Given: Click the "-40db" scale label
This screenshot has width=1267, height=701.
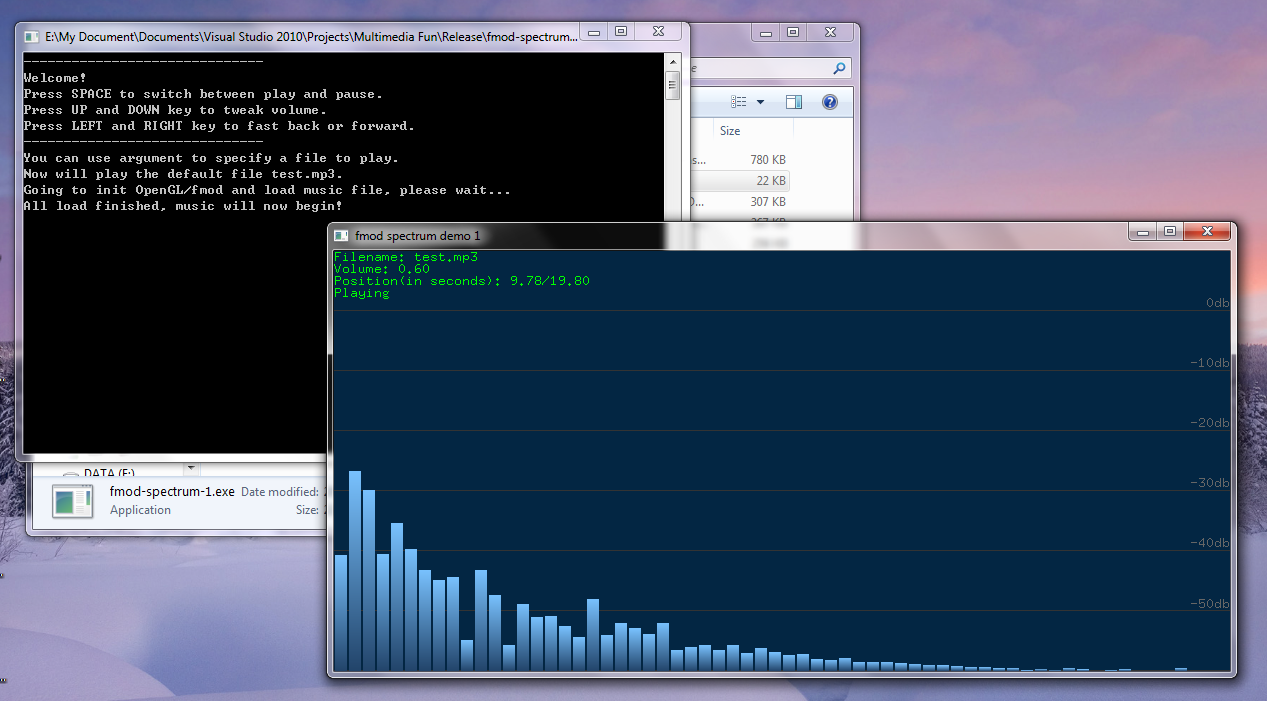Looking at the screenshot, I should 1209,543.
